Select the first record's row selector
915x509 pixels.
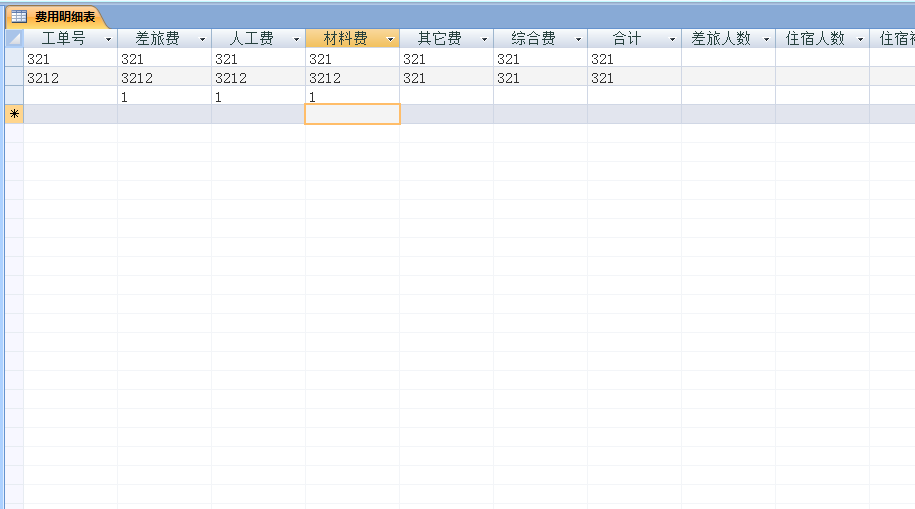pos(14,59)
